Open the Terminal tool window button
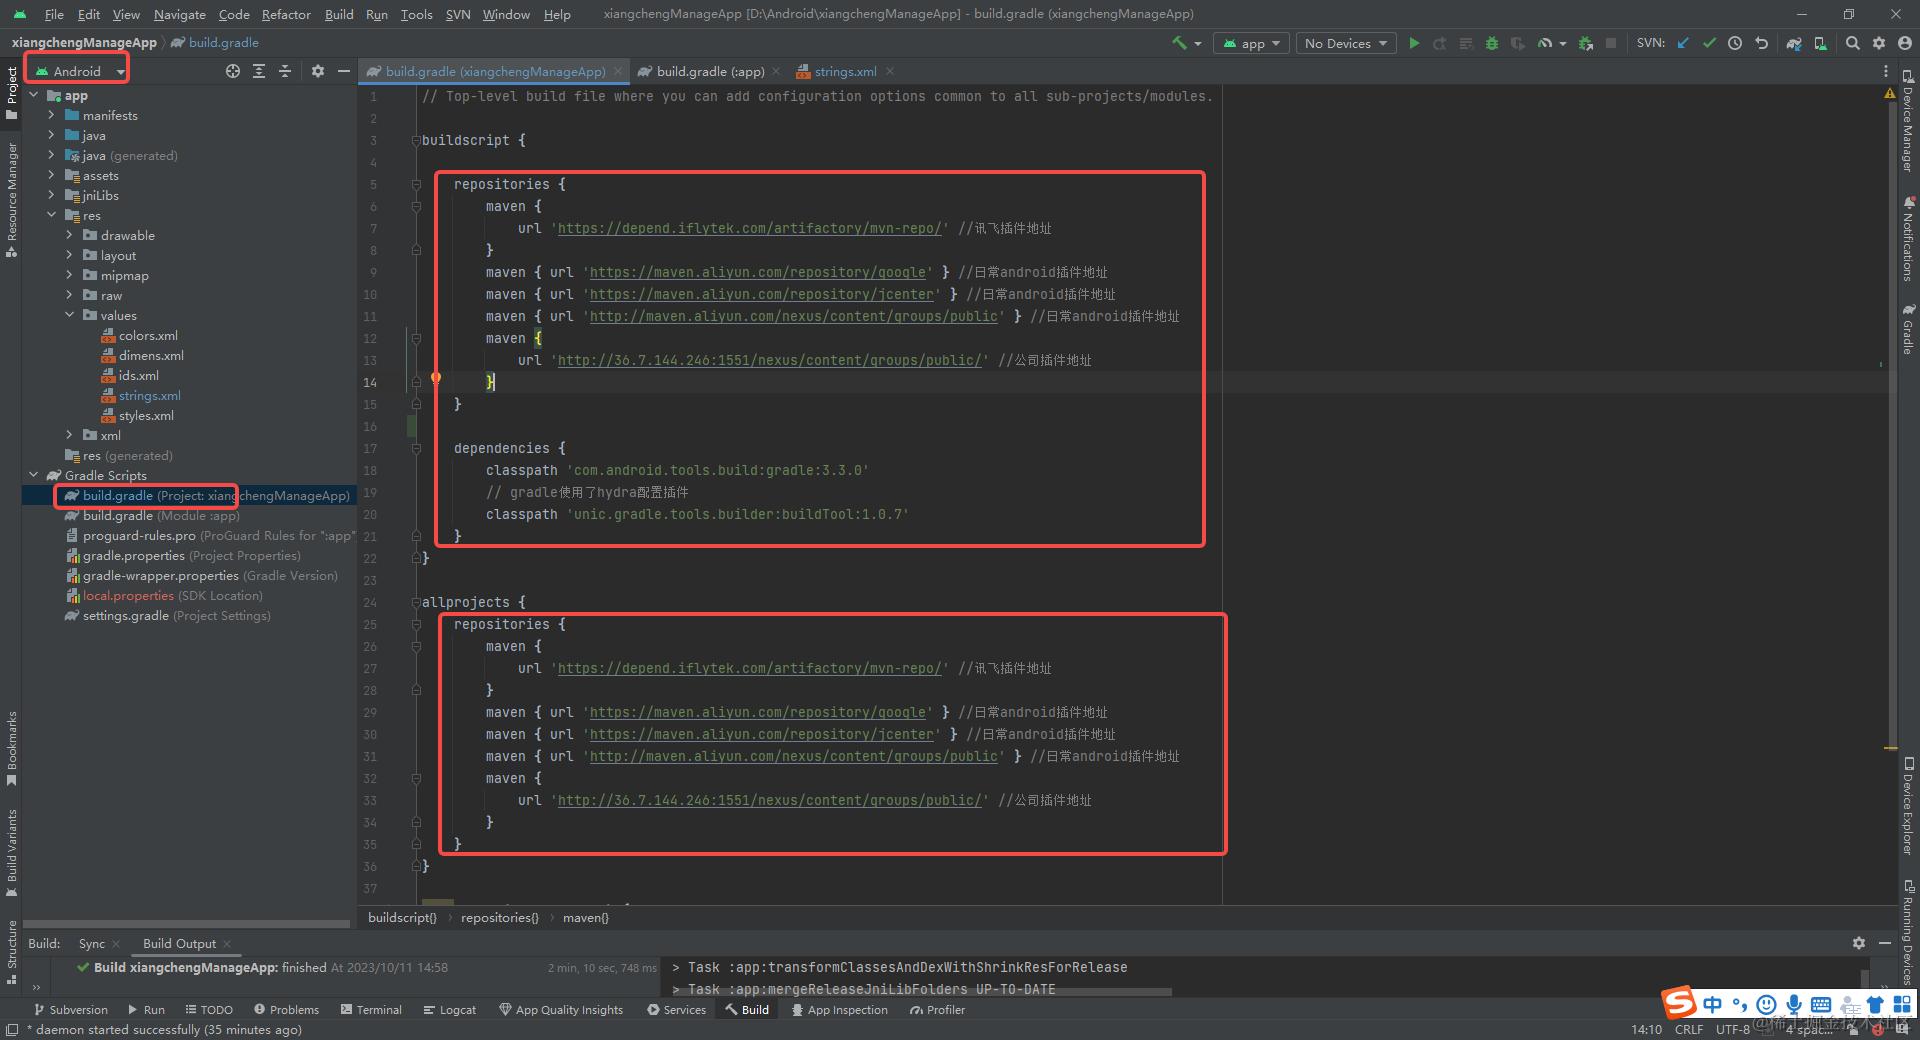The height and width of the screenshot is (1040, 1920). pyautogui.click(x=371, y=1010)
